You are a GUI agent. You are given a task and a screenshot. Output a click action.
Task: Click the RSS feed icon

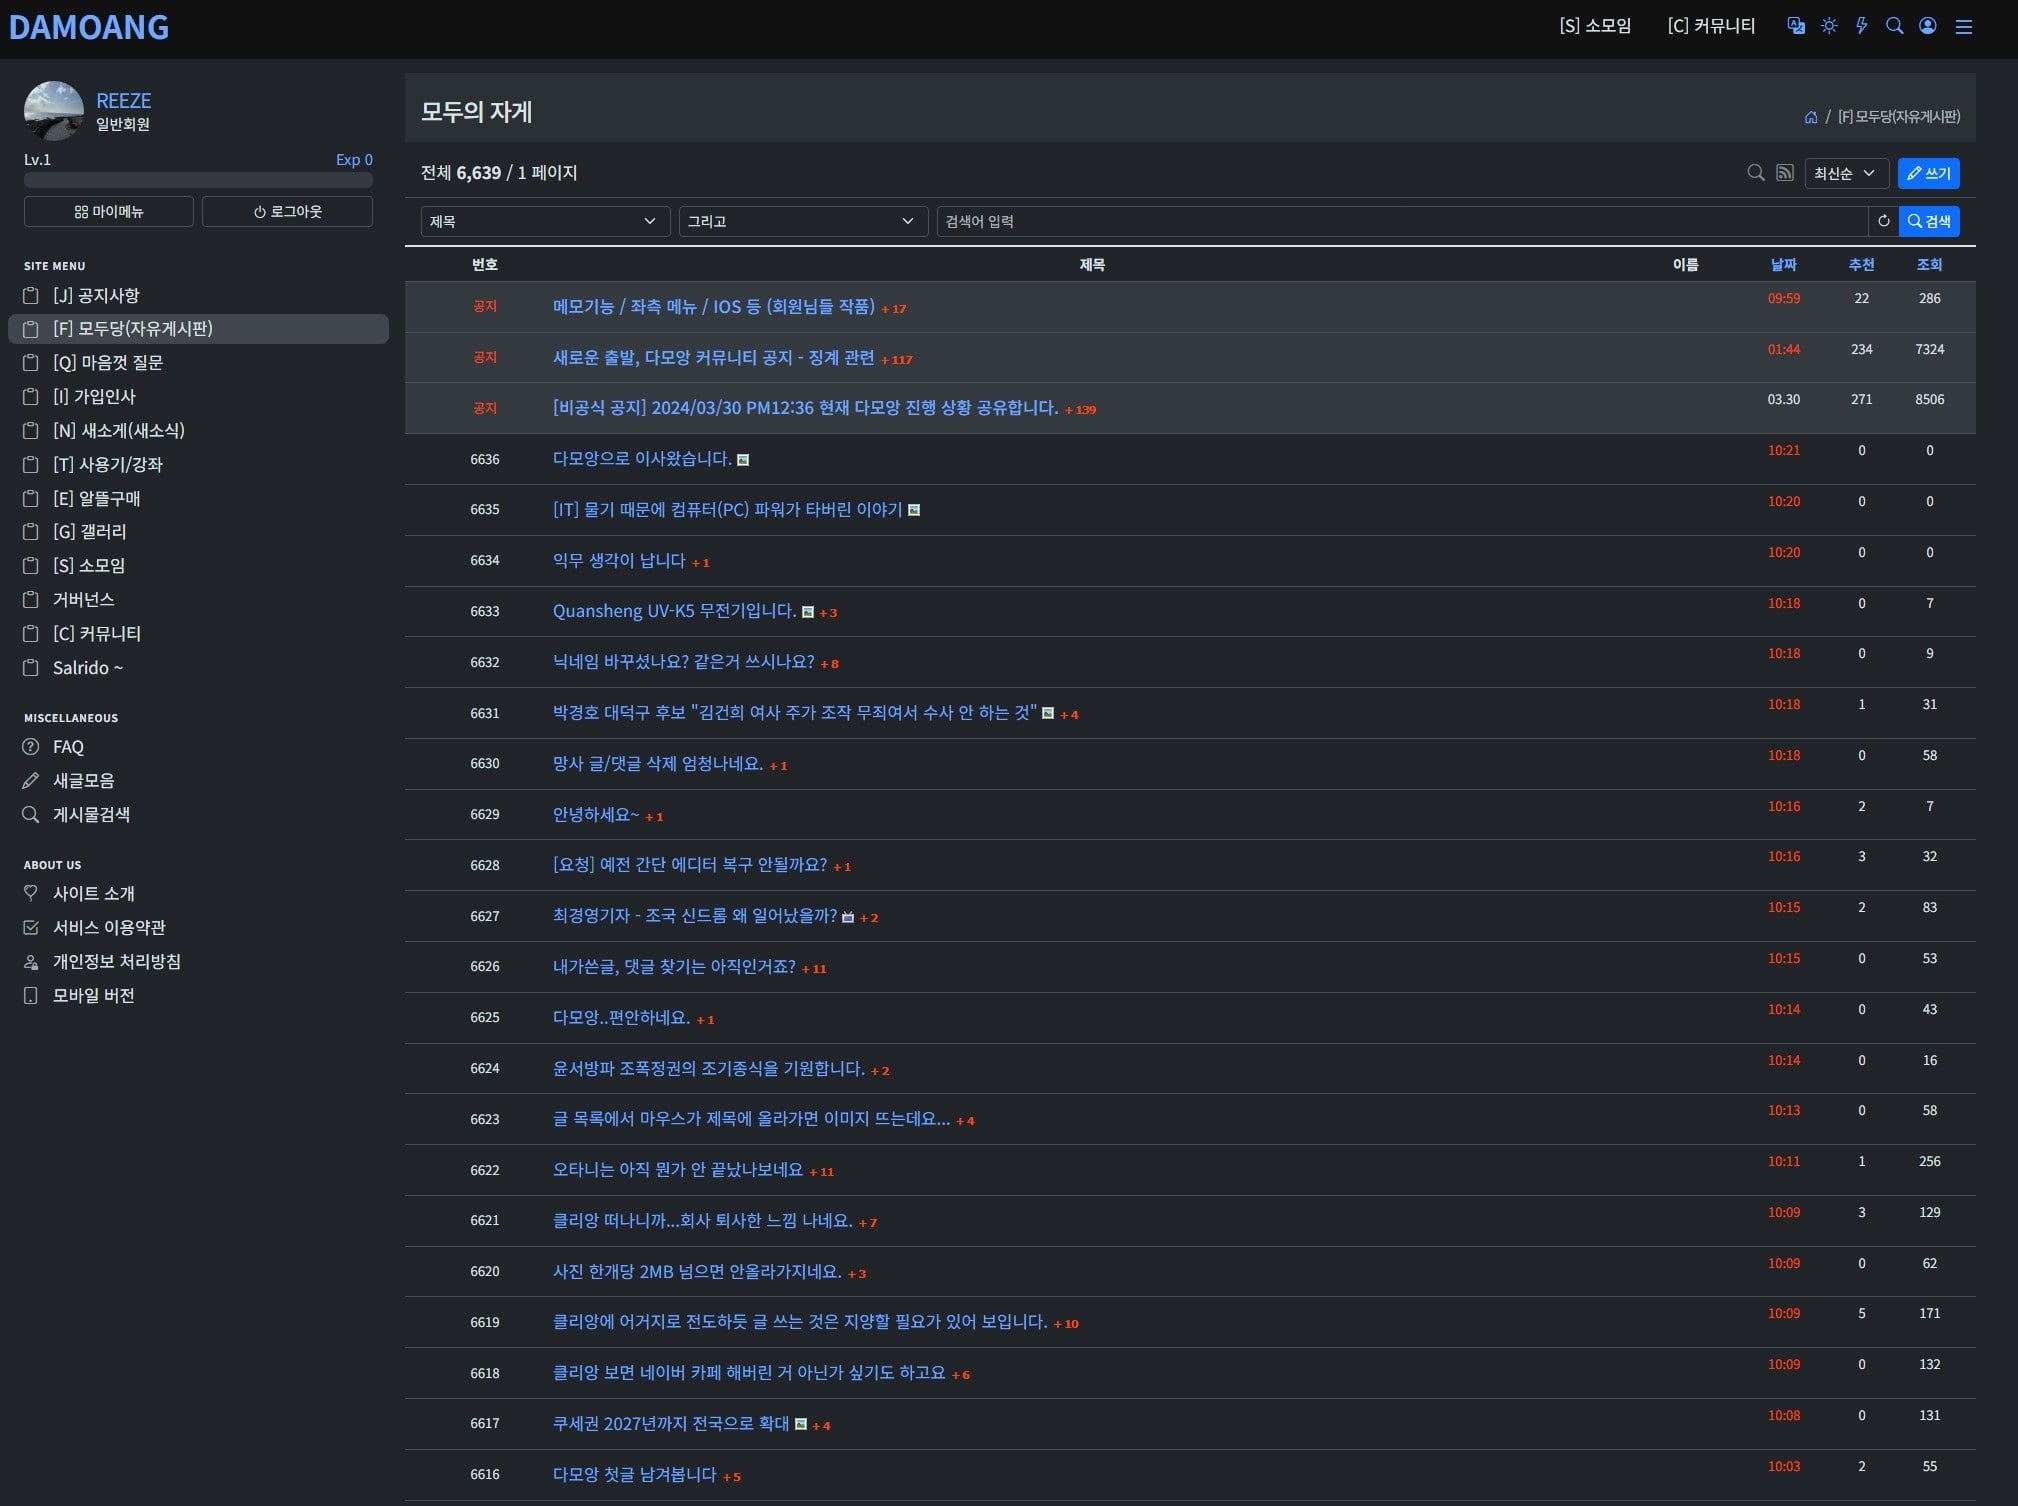pyautogui.click(x=1785, y=173)
